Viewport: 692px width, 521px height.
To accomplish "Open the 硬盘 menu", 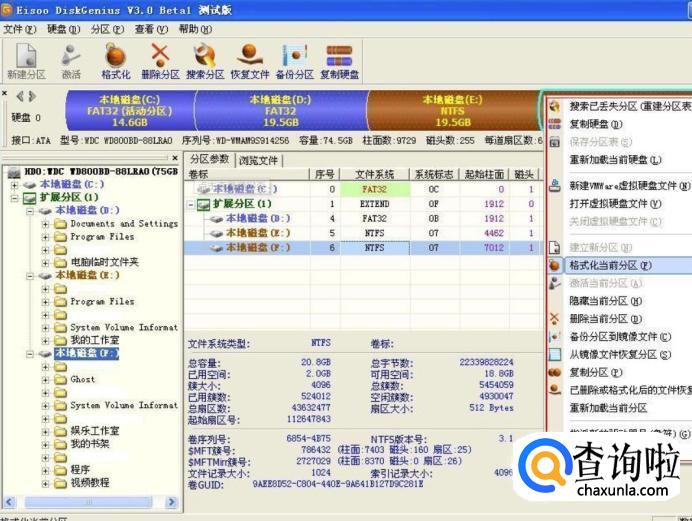I will point(64,29).
